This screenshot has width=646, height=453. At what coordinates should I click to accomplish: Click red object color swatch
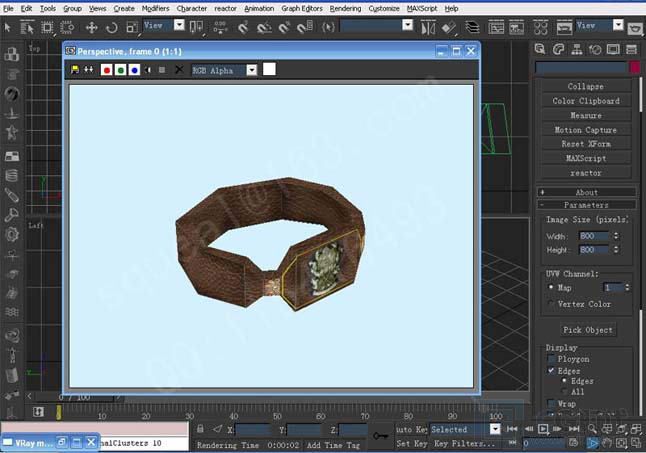(x=635, y=67)
